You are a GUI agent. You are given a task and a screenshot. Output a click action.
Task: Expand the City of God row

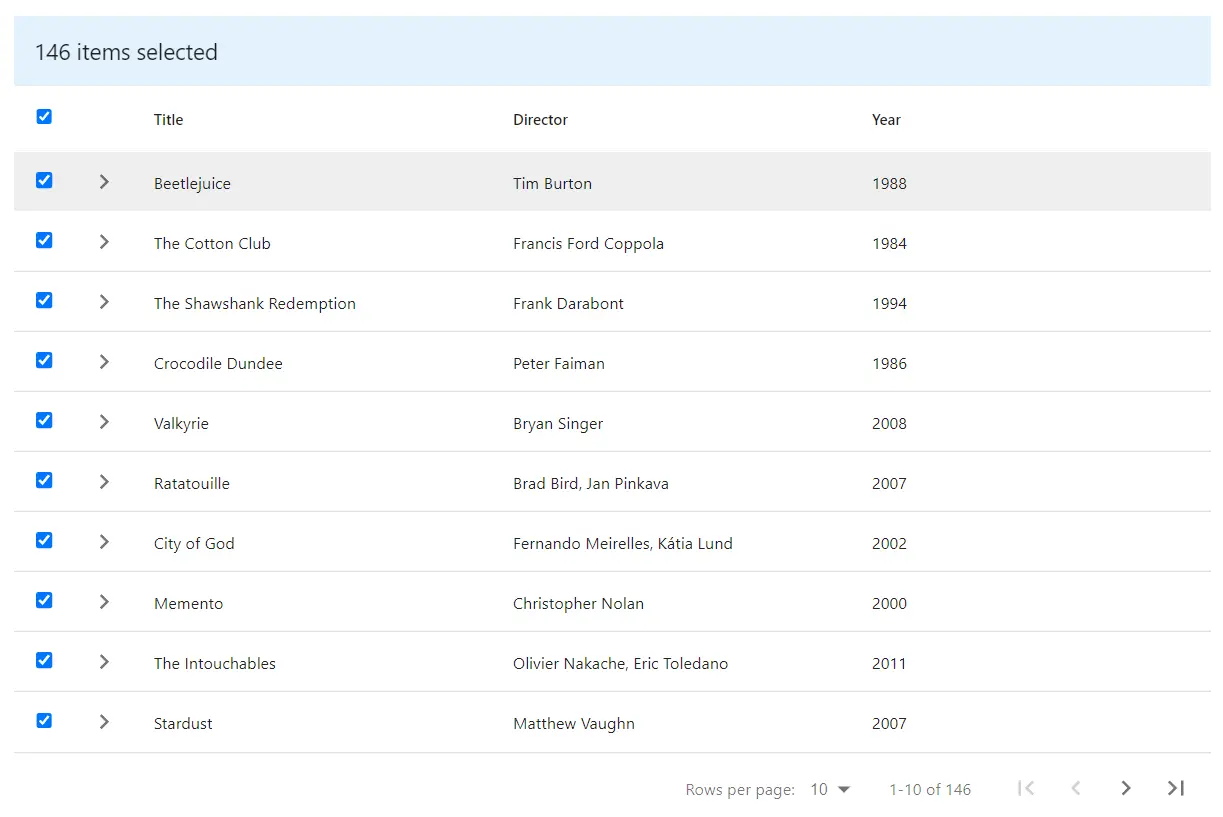tap(104, 542)
